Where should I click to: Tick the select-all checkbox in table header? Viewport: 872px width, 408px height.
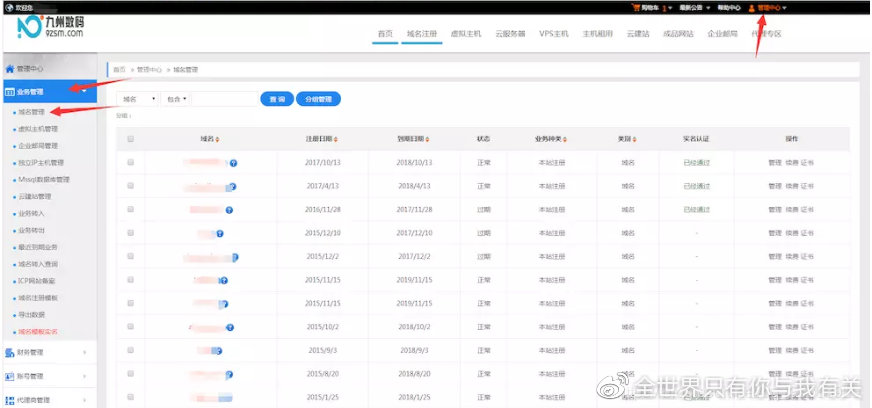click(x=131, y=139)
